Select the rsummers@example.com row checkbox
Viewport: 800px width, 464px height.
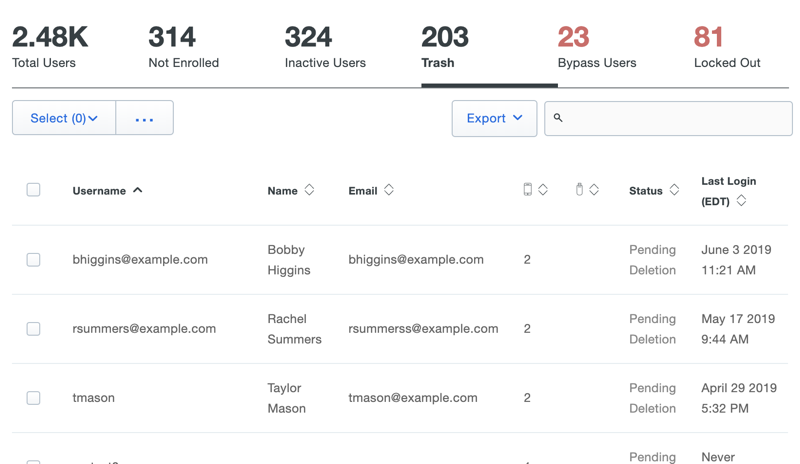click(x=33, y=329)
